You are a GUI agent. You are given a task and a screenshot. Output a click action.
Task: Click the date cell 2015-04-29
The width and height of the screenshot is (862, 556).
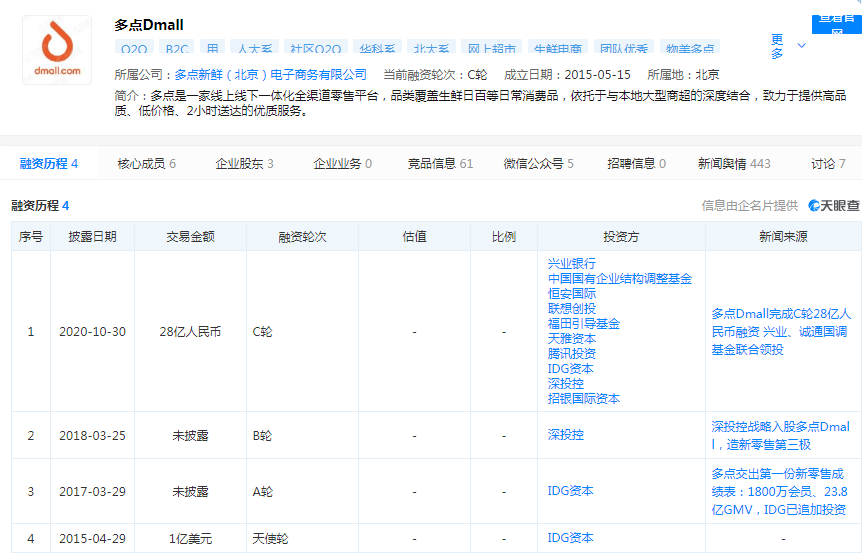92,538
